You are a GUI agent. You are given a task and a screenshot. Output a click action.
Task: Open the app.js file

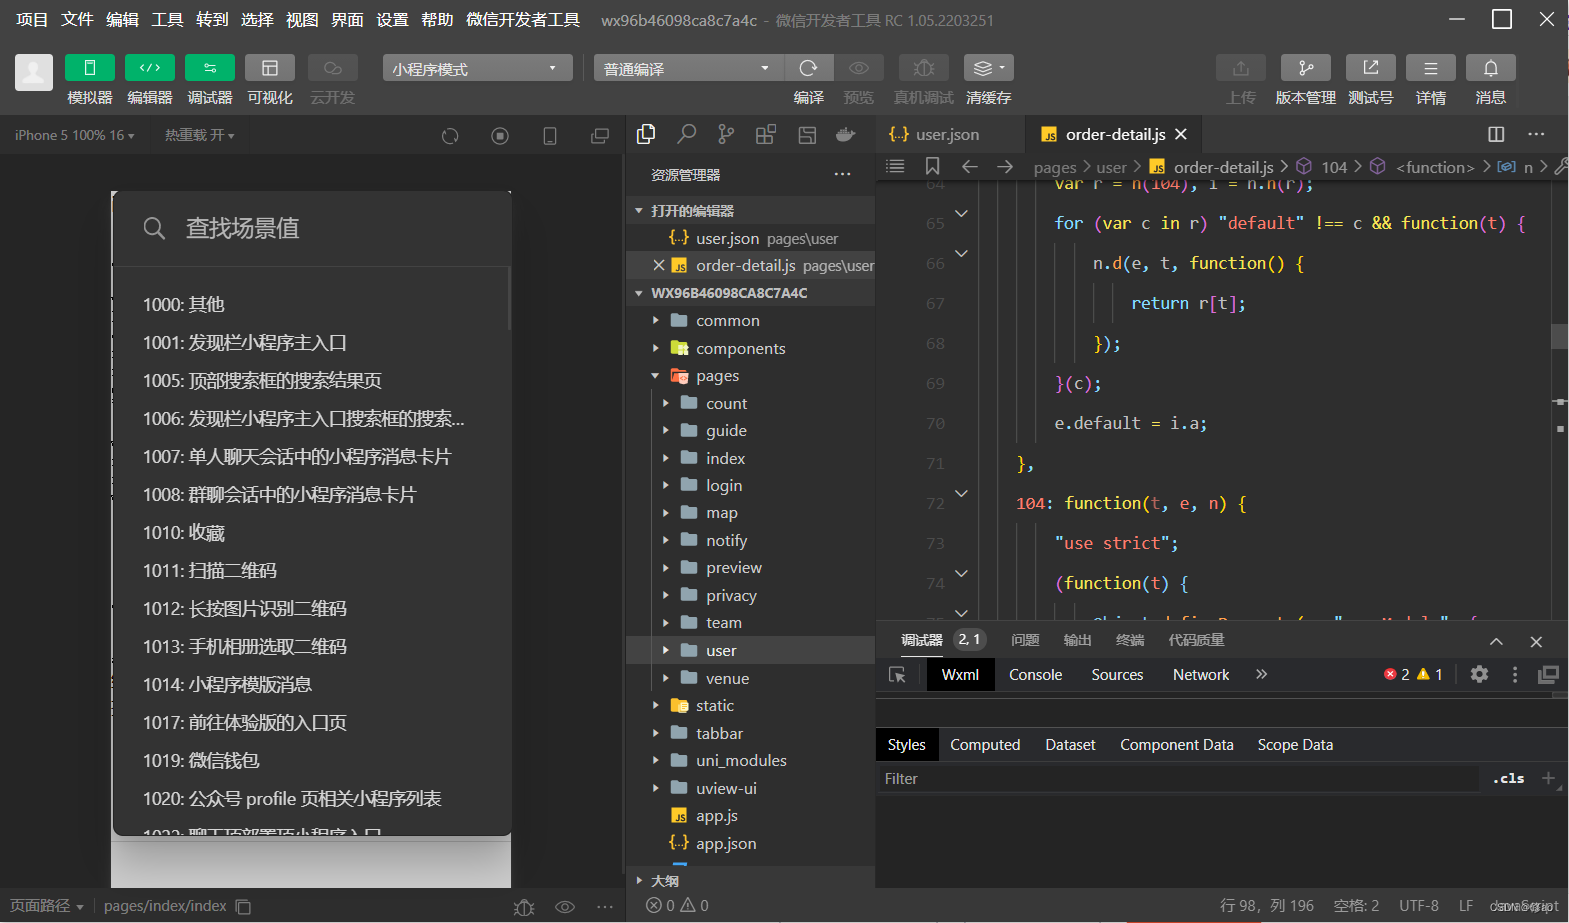716,816
